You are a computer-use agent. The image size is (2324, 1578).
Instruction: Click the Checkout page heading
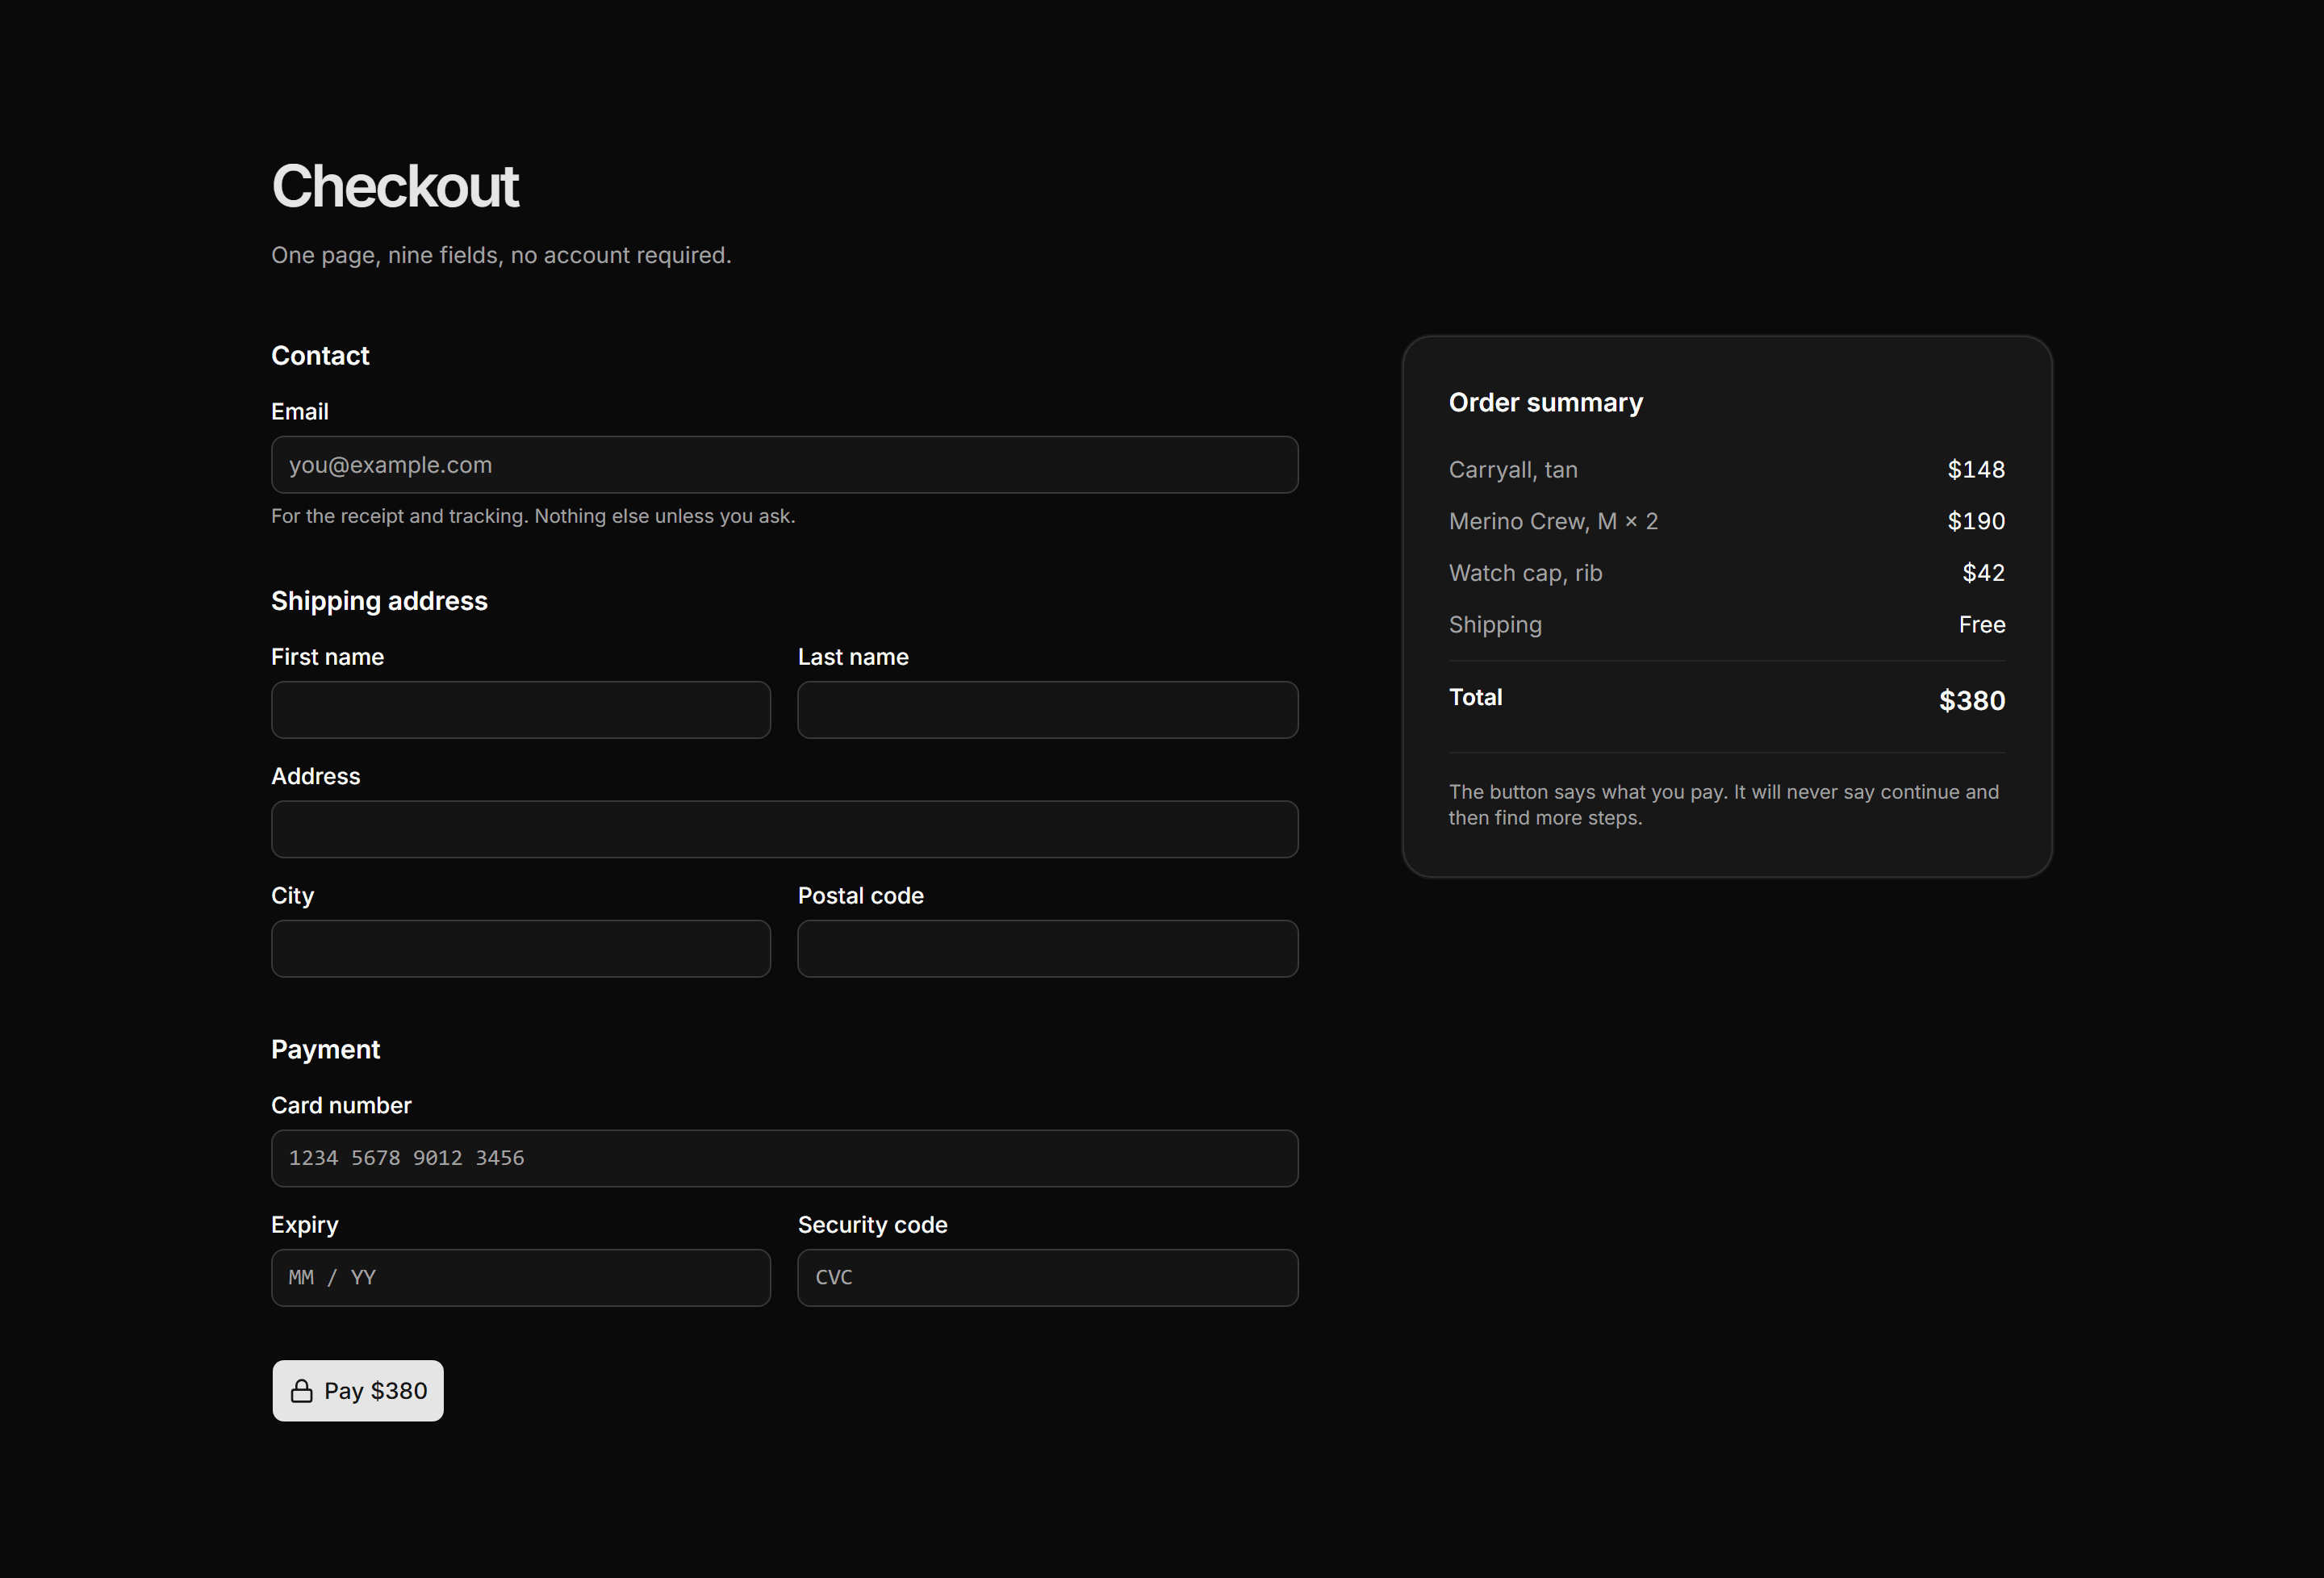pos(395,186)
